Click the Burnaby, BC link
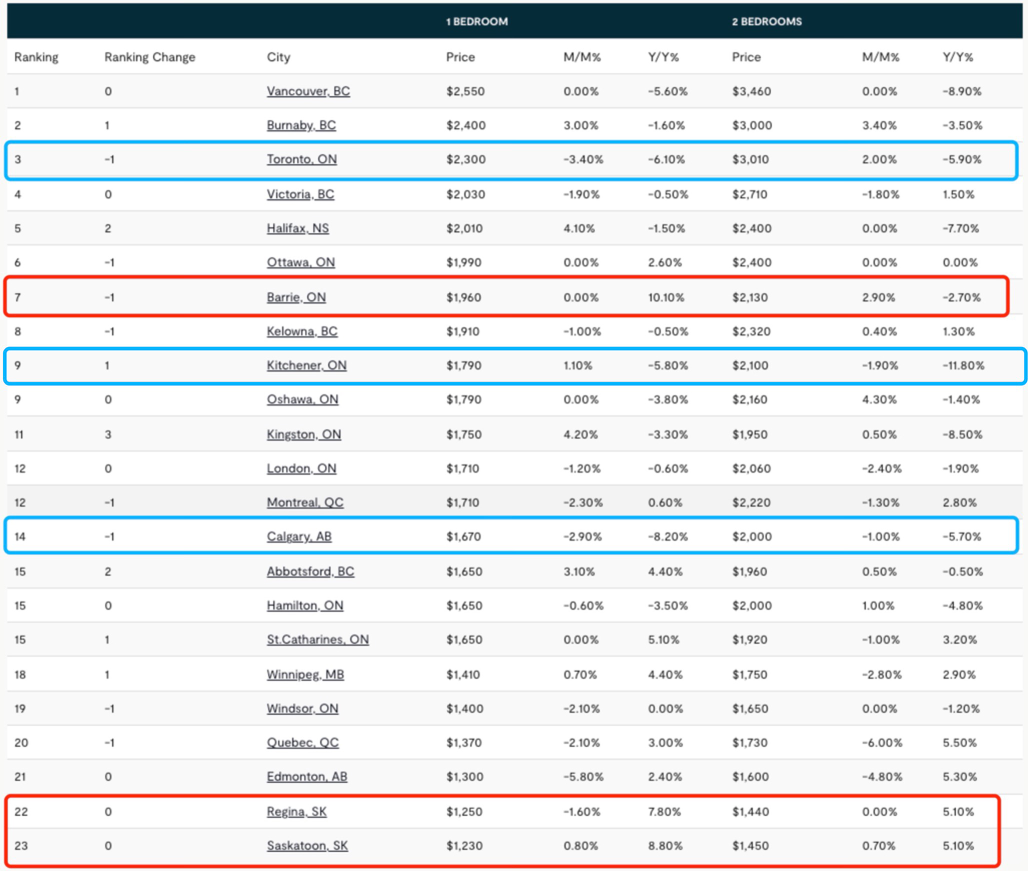Viewport: 1028px width, 871px height. click(301, 125)
